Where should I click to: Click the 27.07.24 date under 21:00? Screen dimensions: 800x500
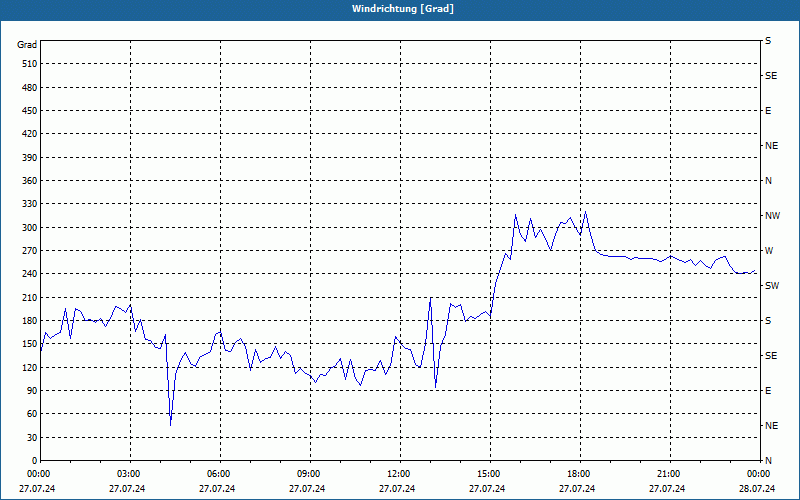click(667, 489)
